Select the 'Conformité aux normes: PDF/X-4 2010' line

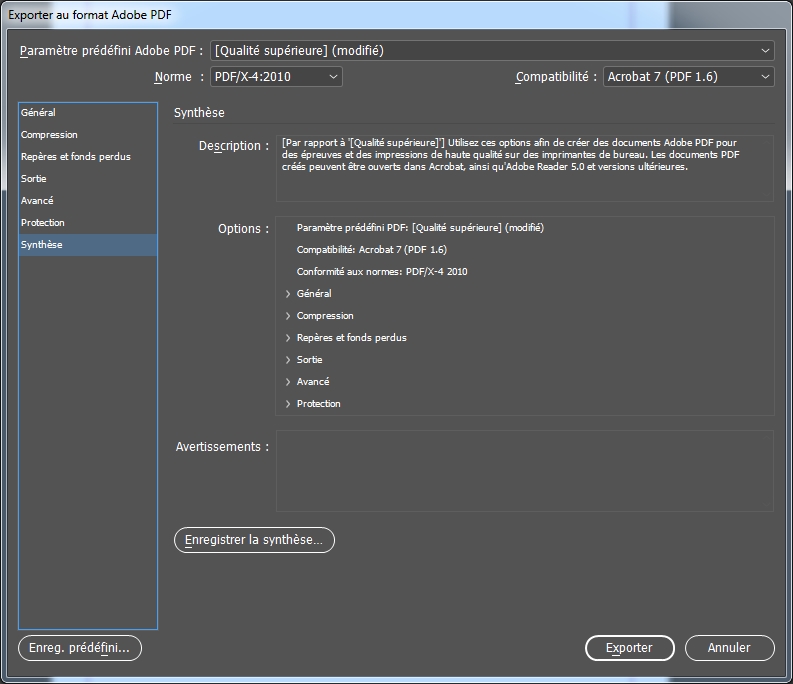click(382, 272)
